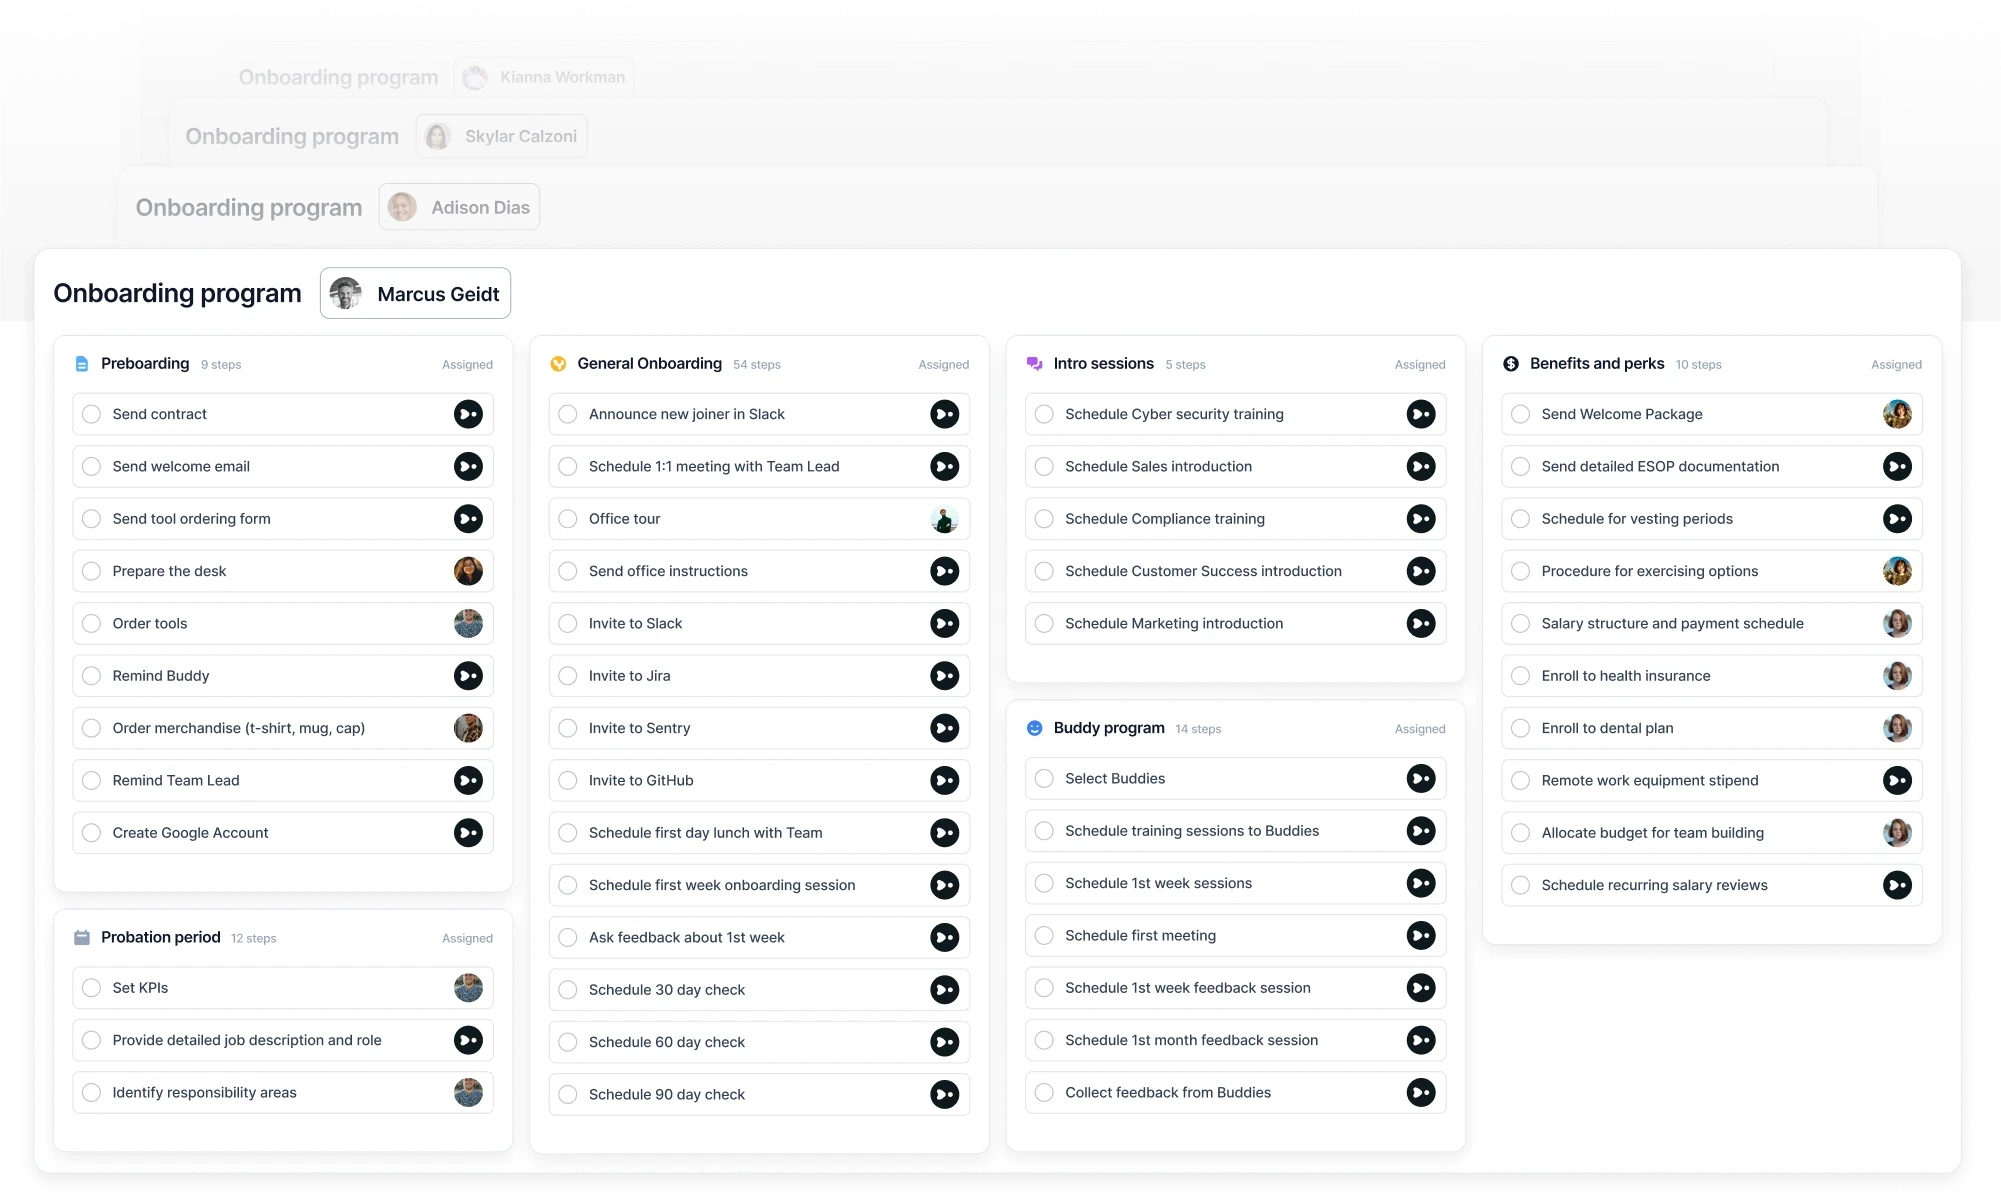Click the calendar icon beside Probation period
The image size is (2001, 1199).
[82, 938]
